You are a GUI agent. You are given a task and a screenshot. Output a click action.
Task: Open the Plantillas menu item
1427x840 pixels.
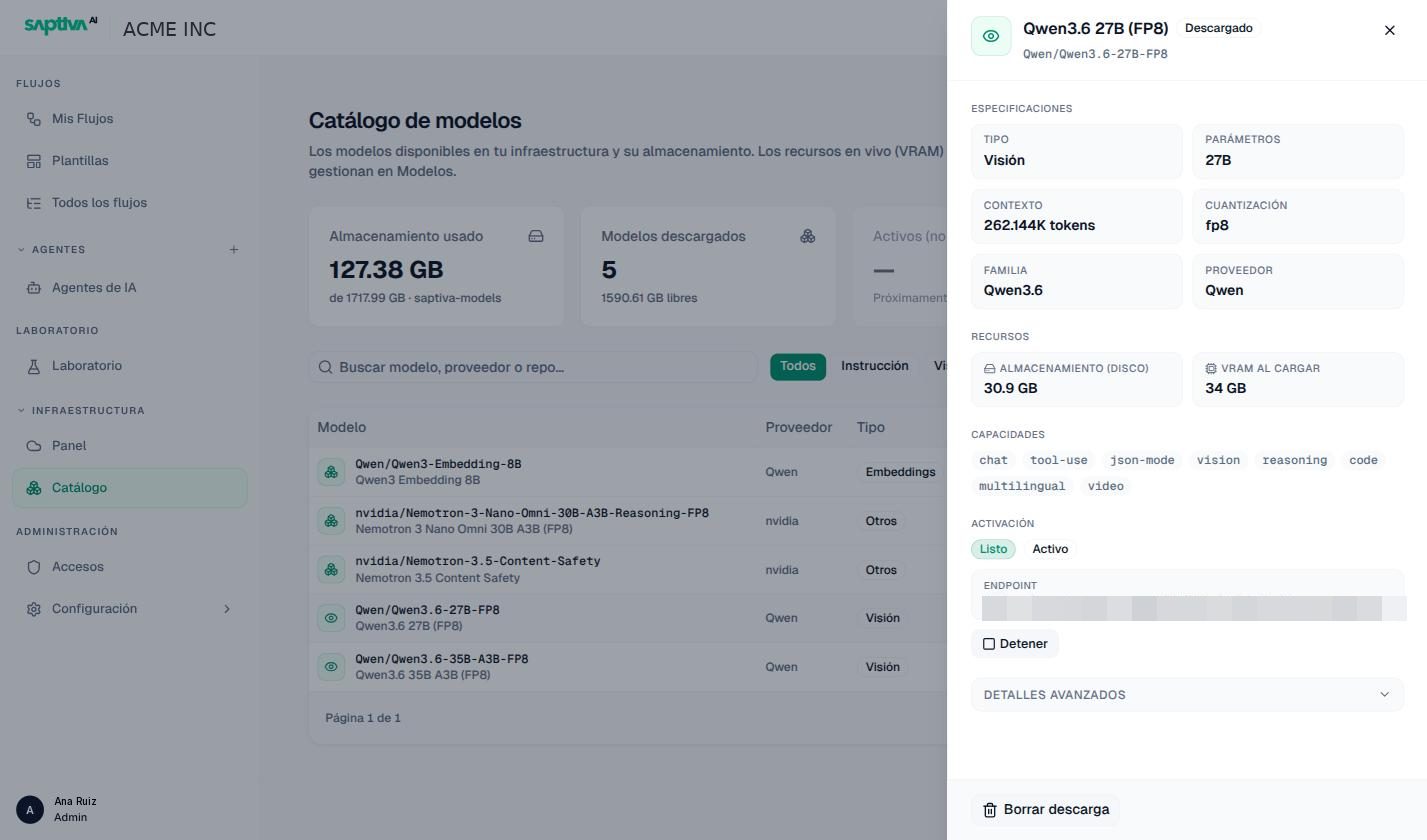pyautogui.click(x=130, y=161)
